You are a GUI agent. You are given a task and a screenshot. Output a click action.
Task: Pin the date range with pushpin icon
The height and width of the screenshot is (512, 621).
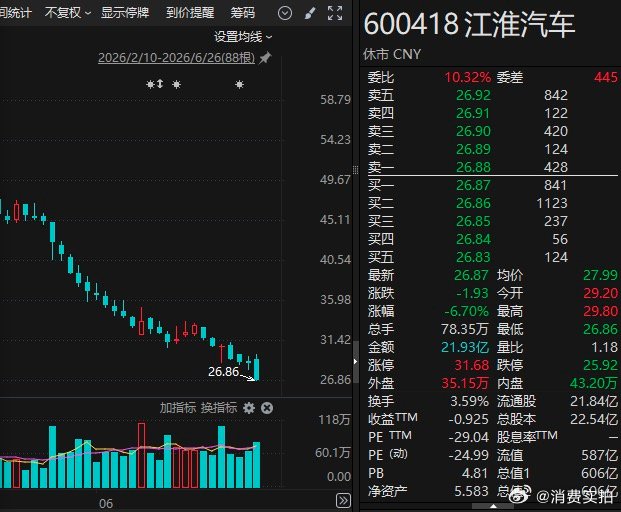[265, 58]
